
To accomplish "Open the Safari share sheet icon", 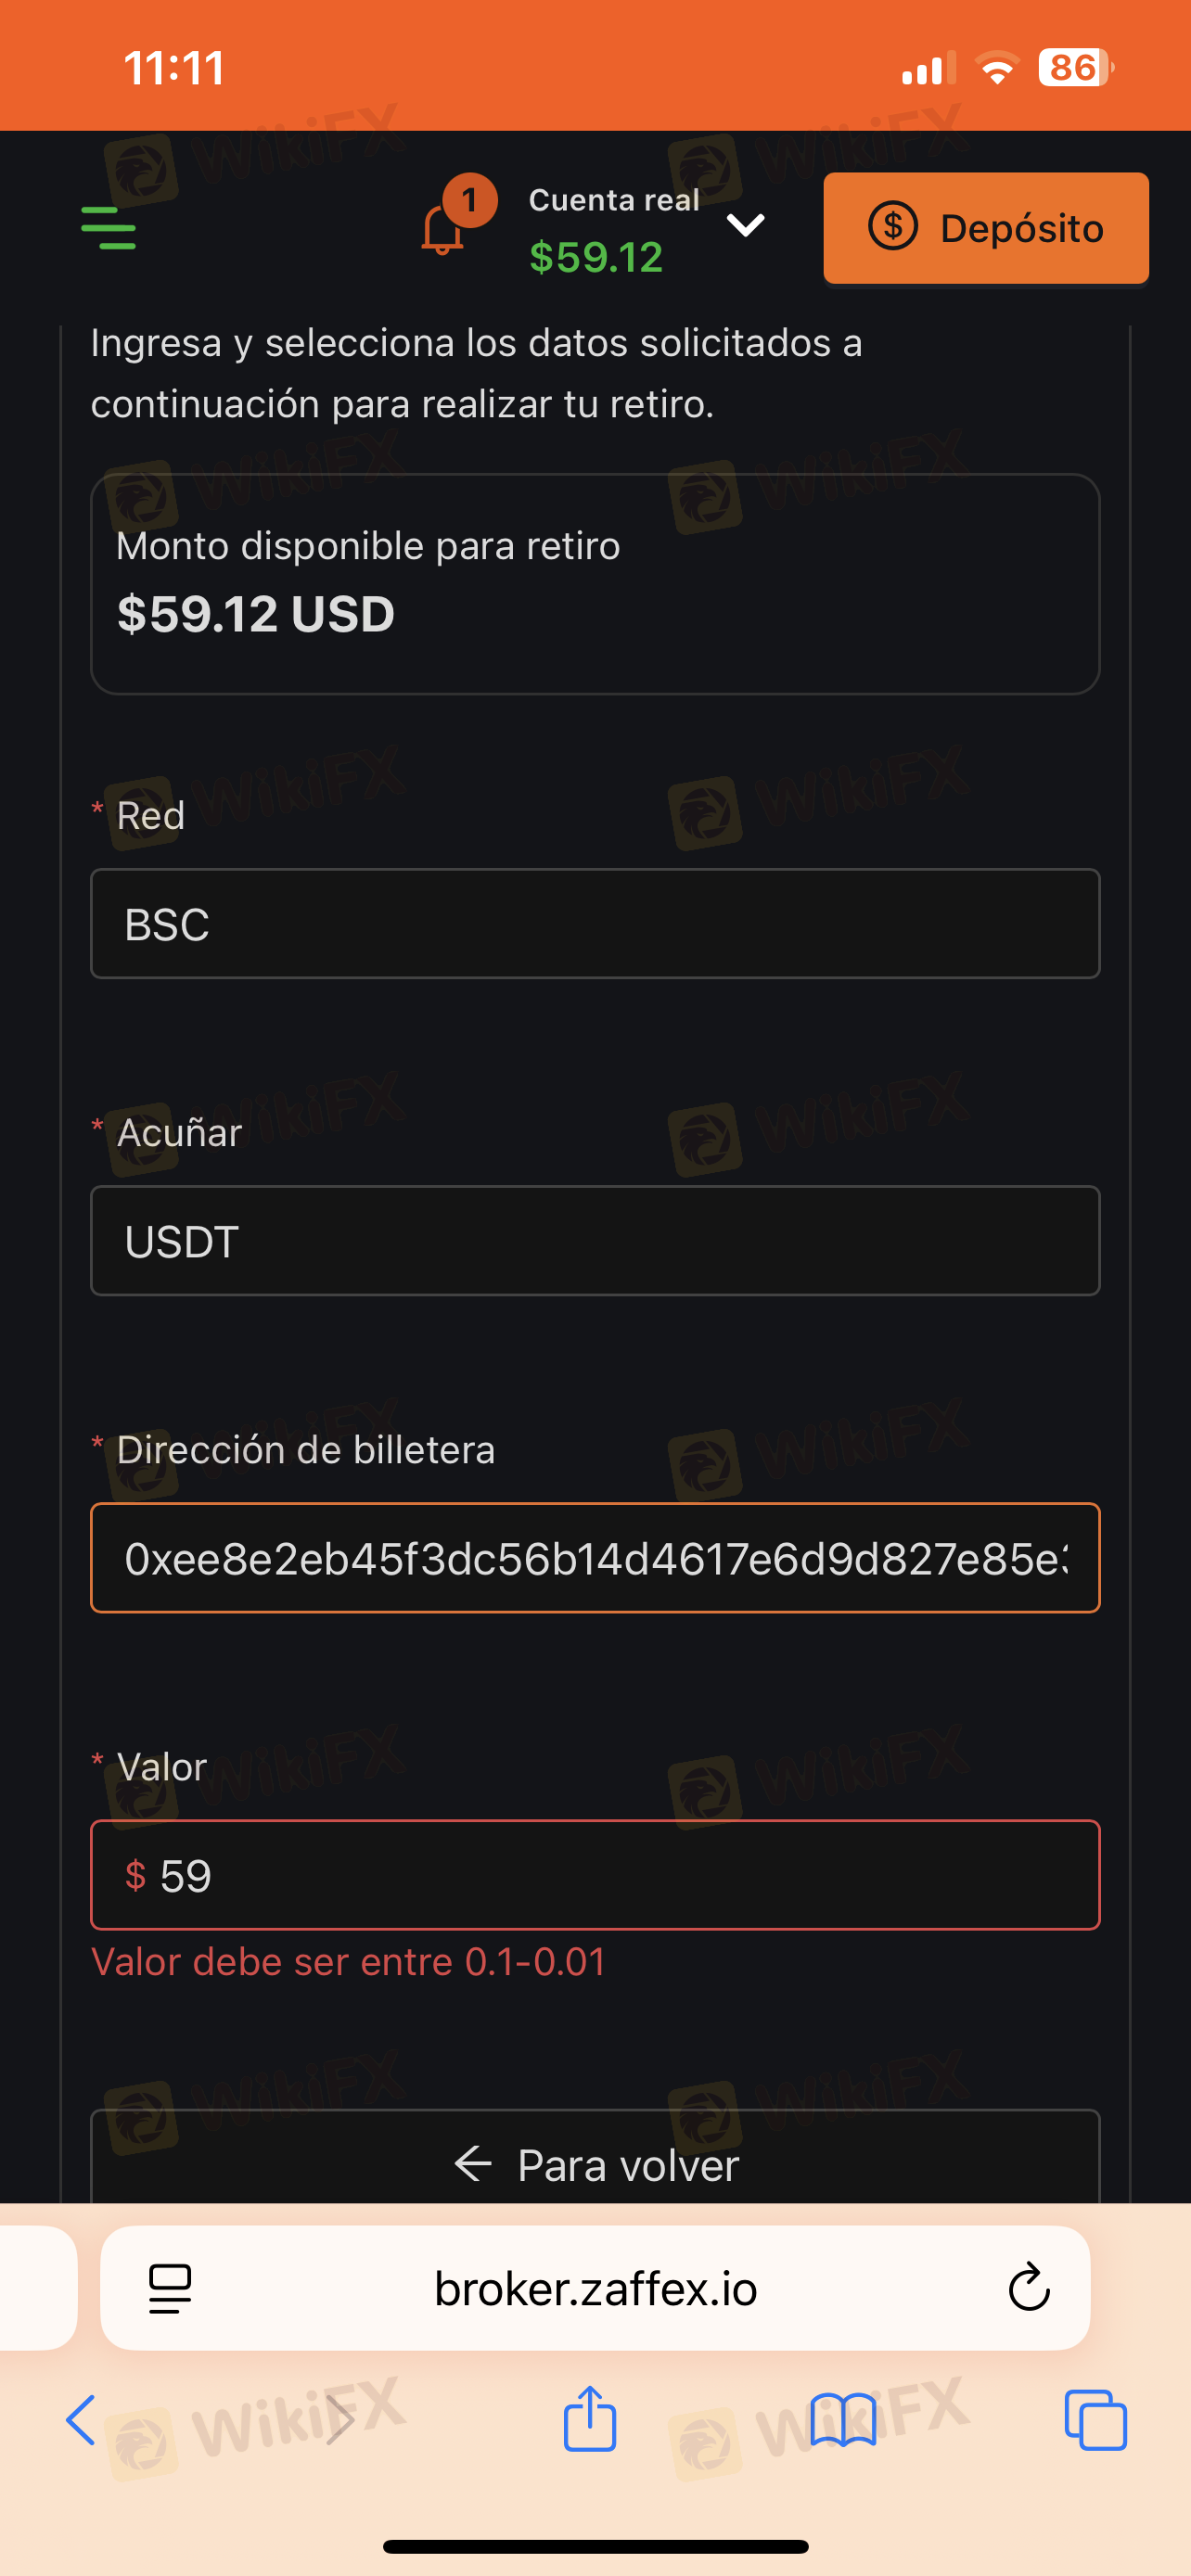I will 590,2420.
